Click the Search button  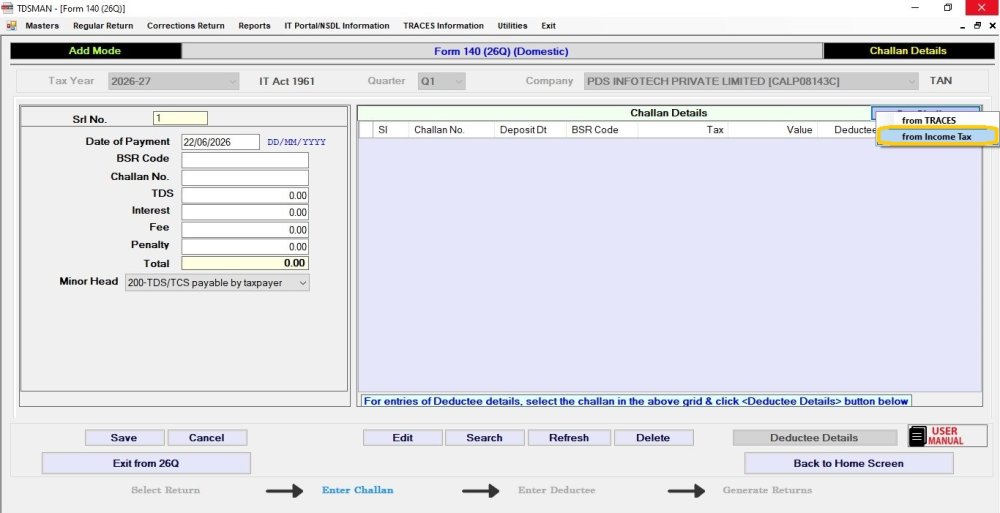click(485, 438)
